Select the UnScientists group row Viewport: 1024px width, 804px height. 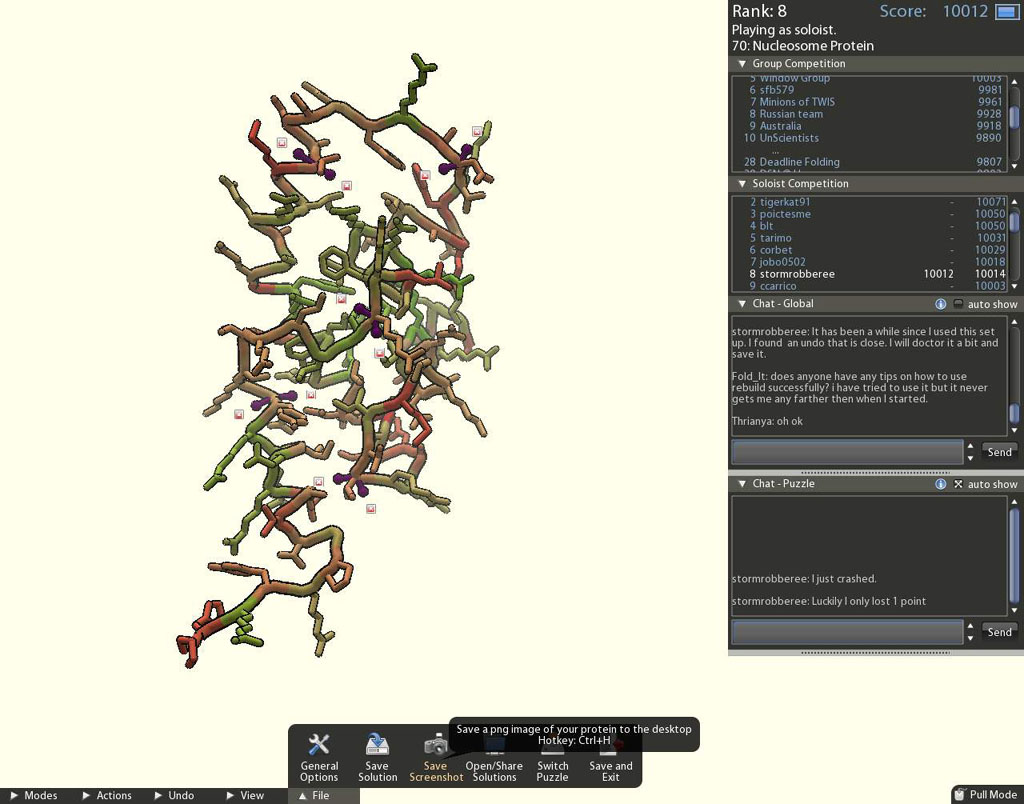(x=869, y=138)
